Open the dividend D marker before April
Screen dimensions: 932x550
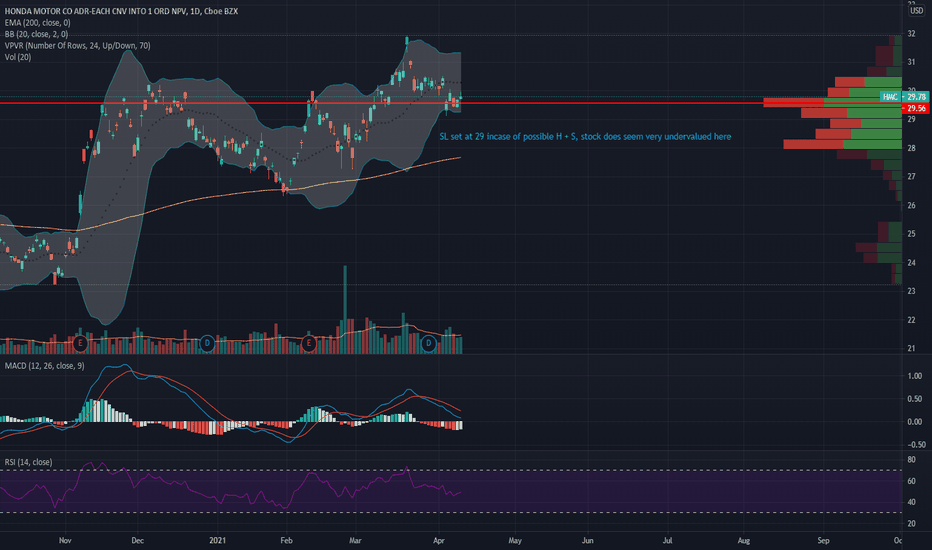(429, 343)
